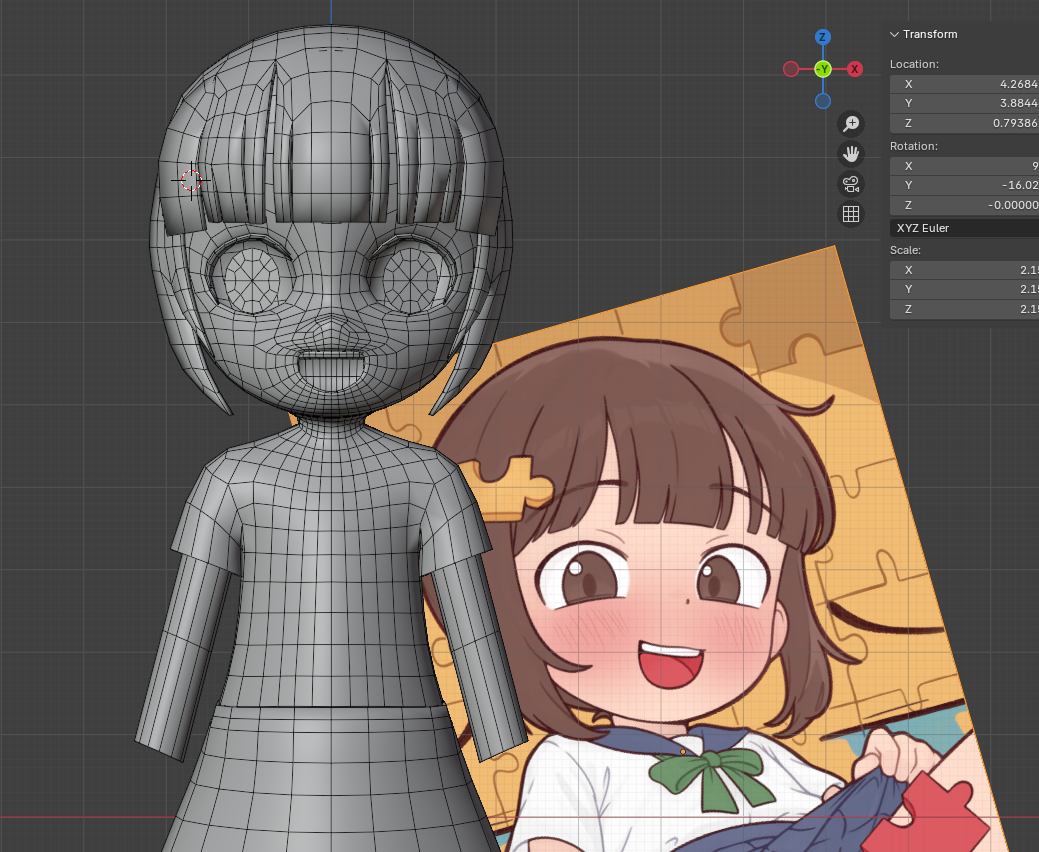Click the Location Y field
Image resolution: width=1039 pixels, height=852 pixels.
click(964, 103)
